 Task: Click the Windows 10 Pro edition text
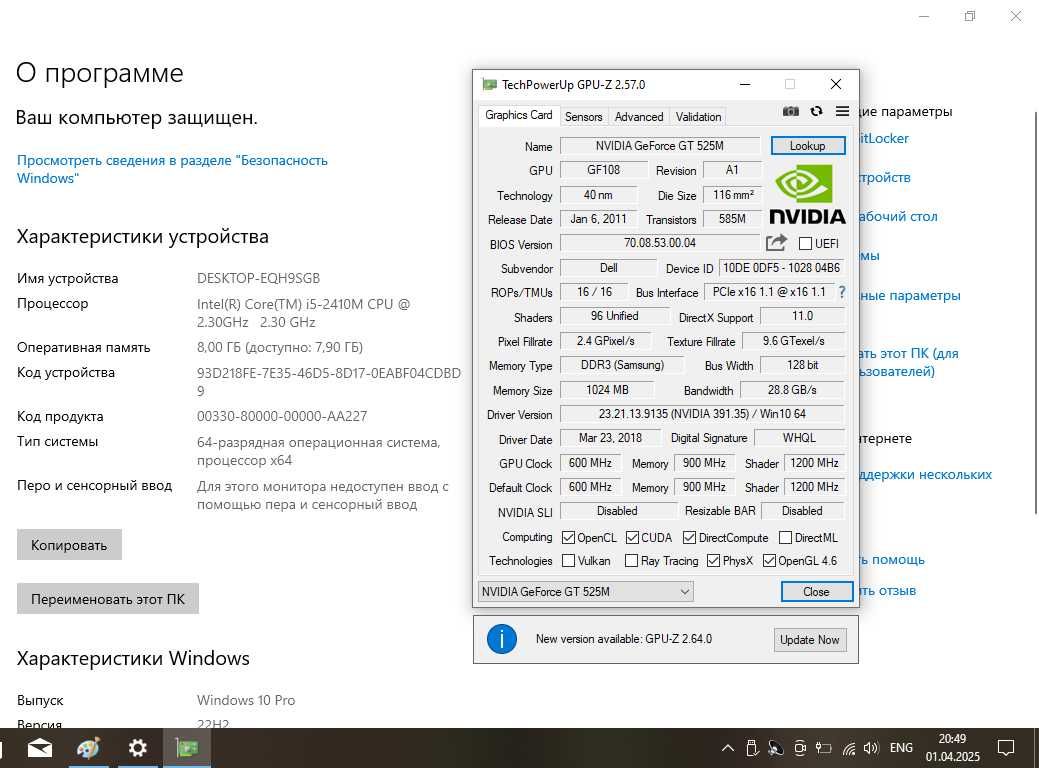pyautogui.click(x=246, y=700)
